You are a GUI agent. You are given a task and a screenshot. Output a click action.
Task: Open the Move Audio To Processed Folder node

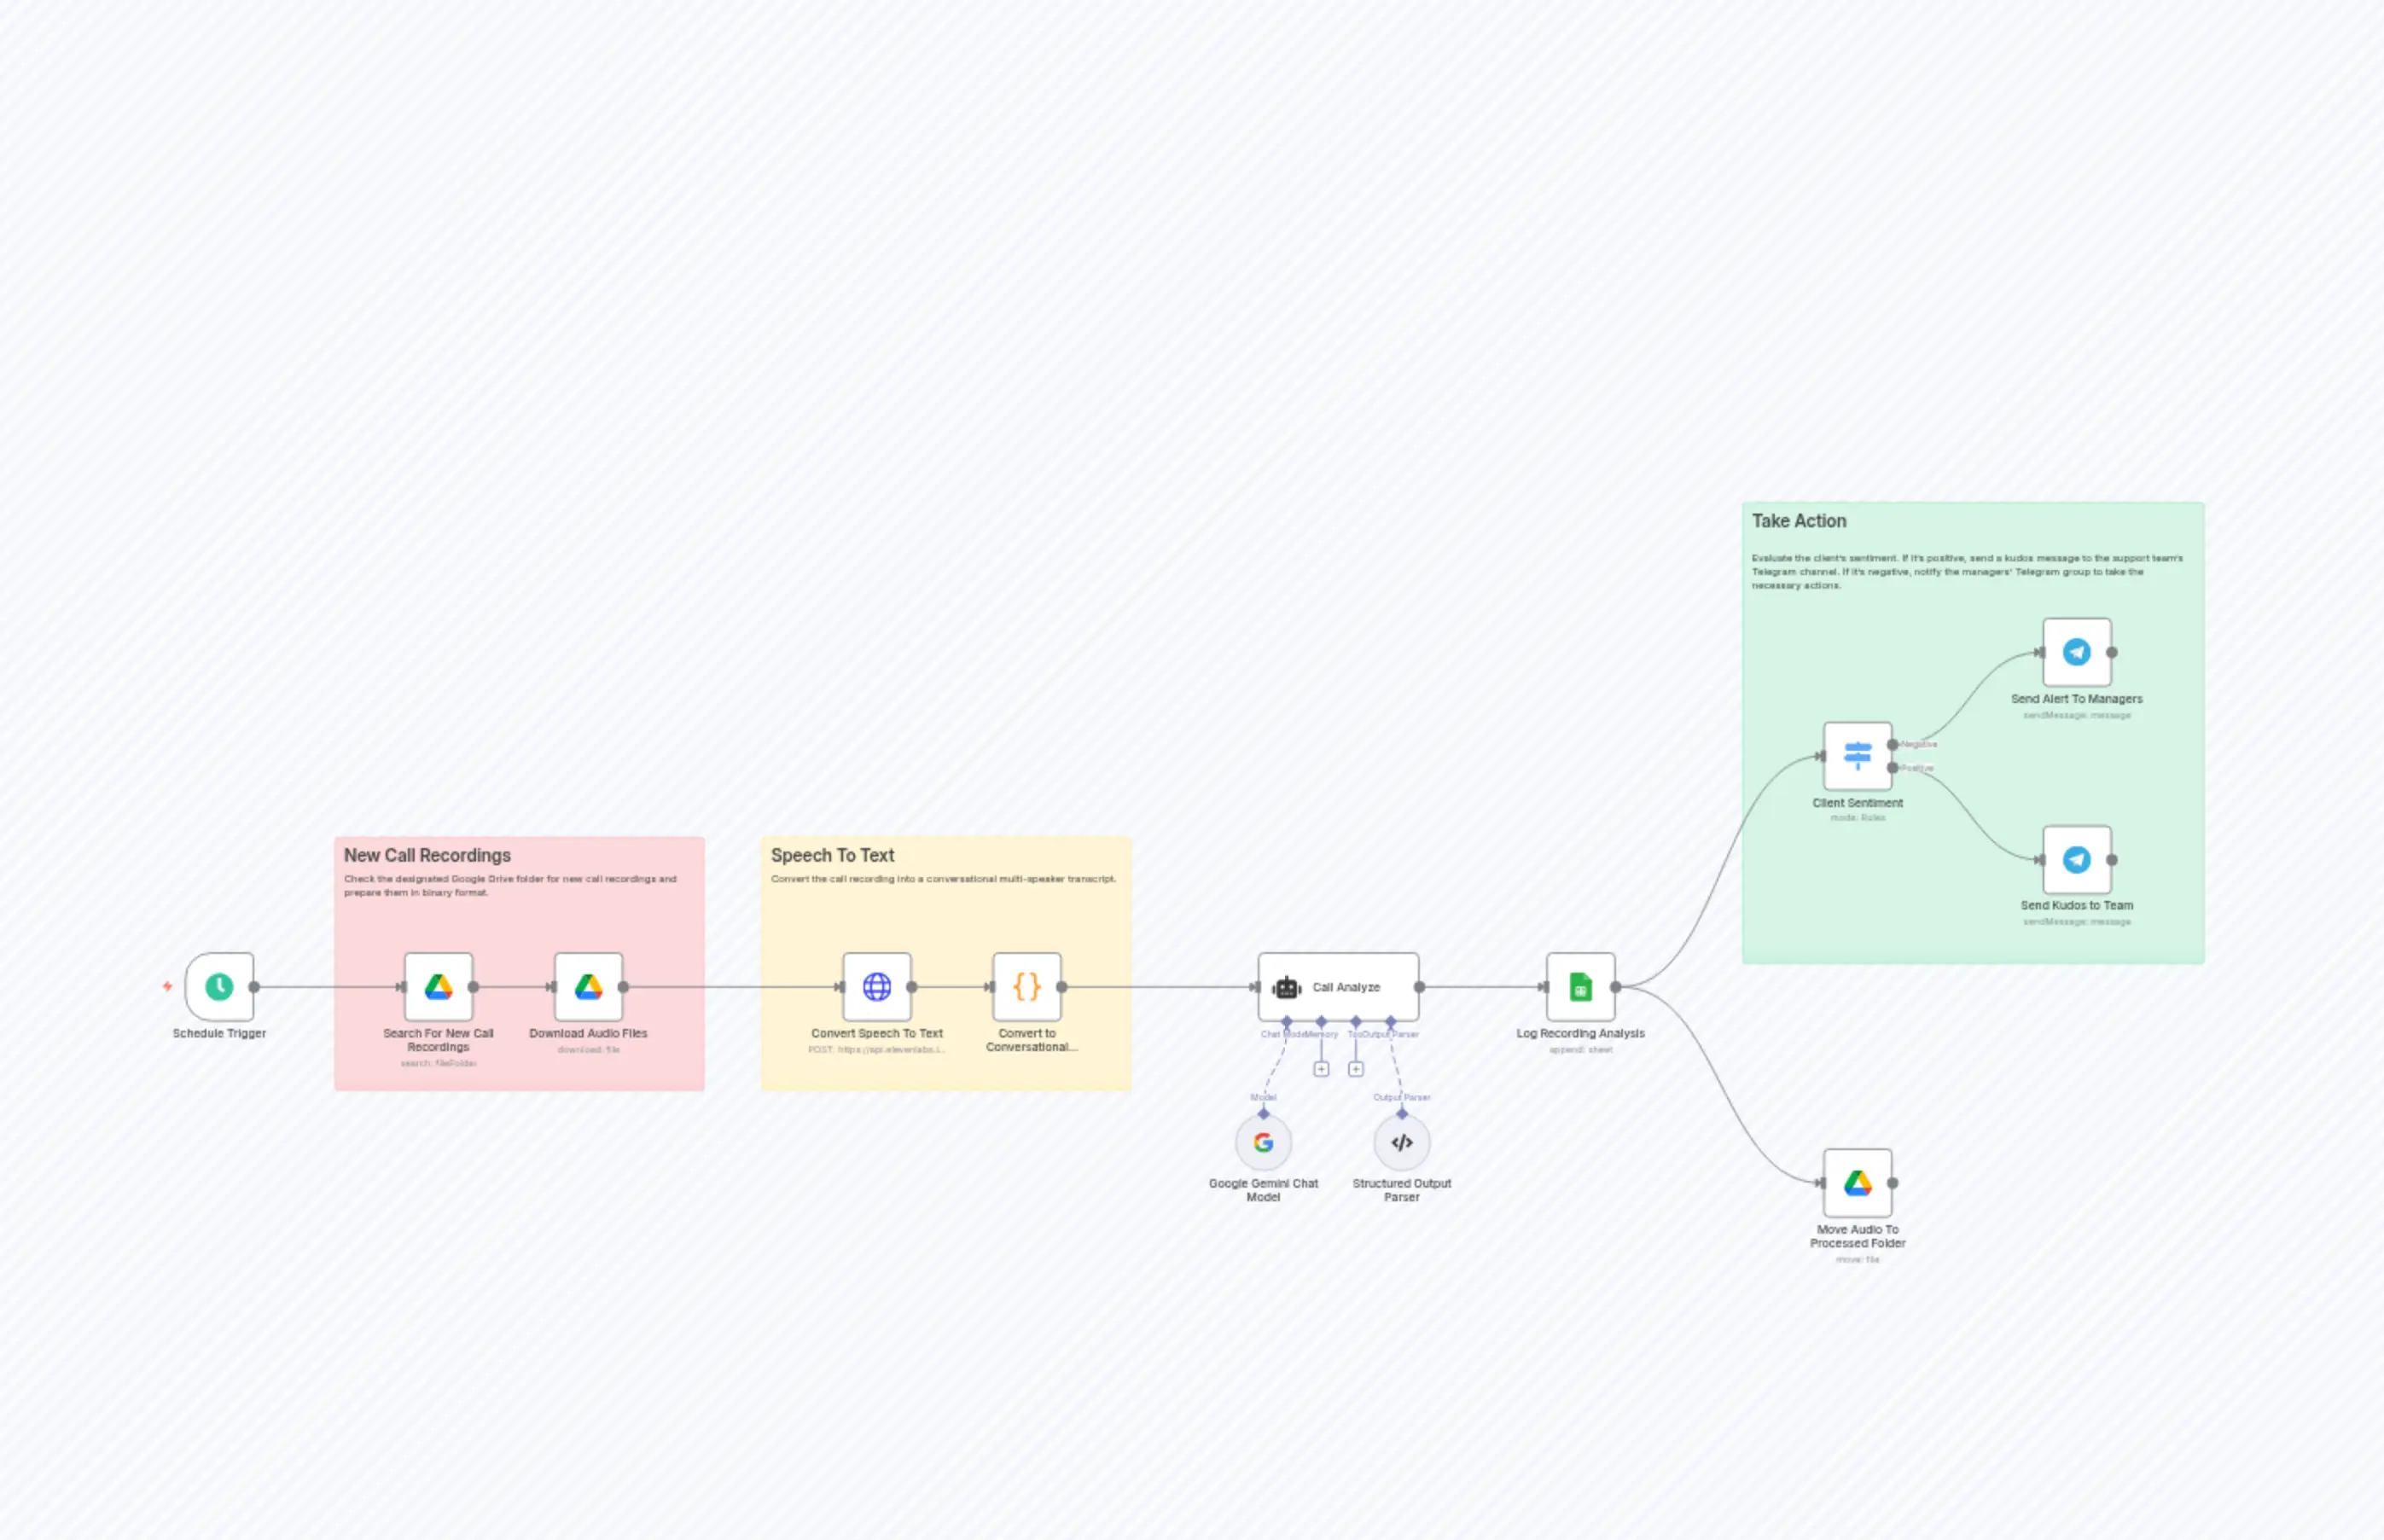1857,1183
